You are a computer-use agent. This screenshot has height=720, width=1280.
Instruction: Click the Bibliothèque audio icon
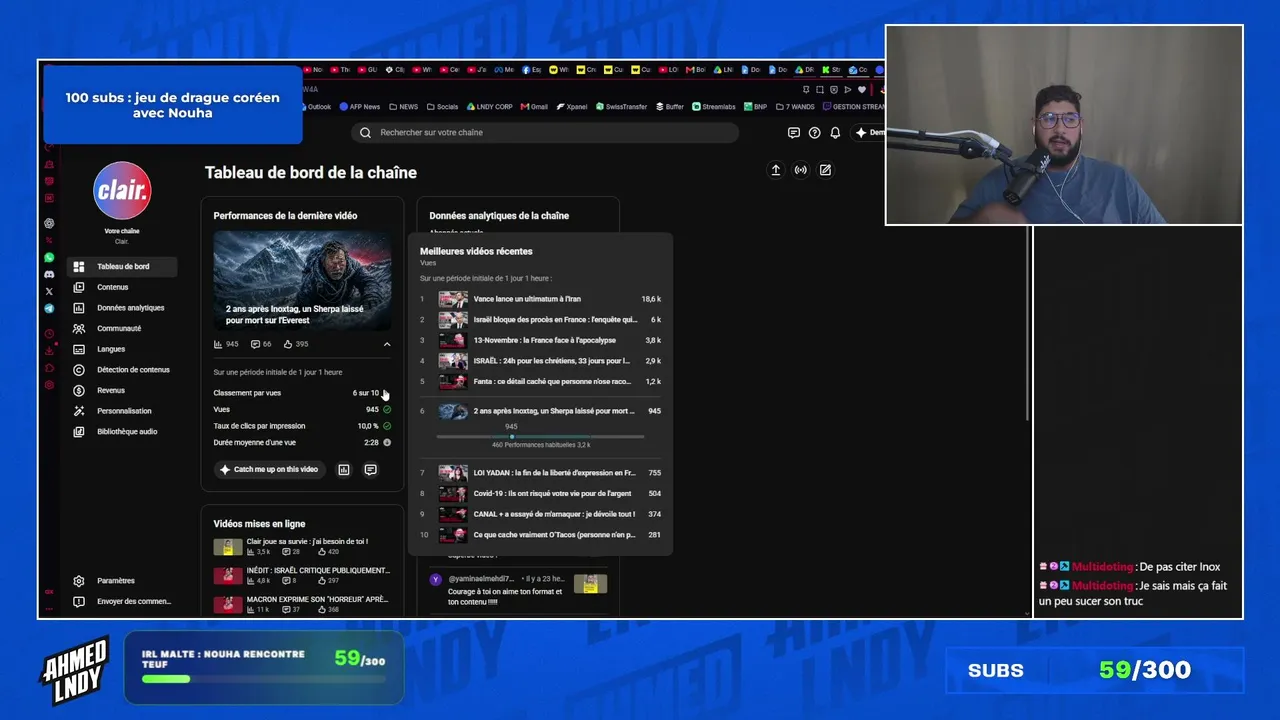[x=79, y=432]
